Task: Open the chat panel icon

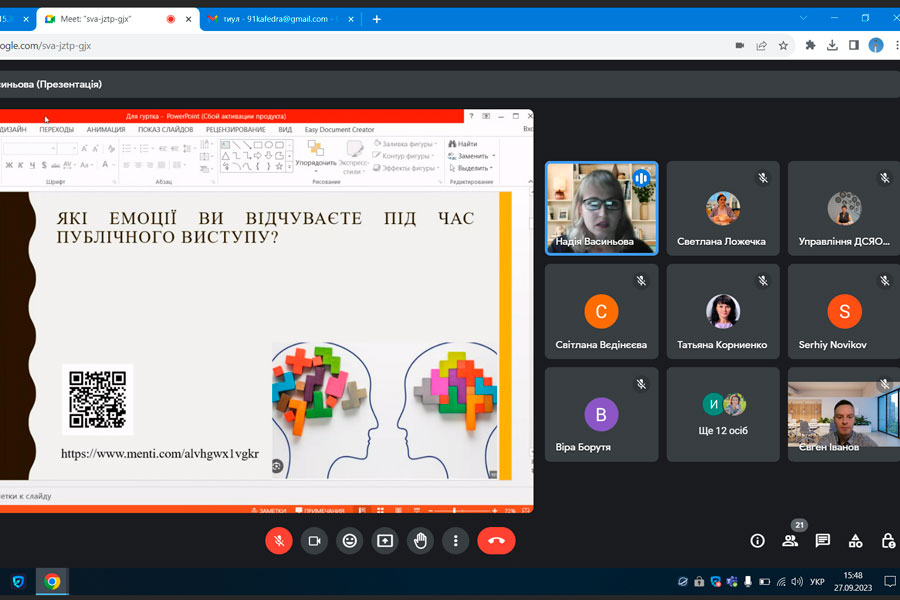Action: pos(822,540)
